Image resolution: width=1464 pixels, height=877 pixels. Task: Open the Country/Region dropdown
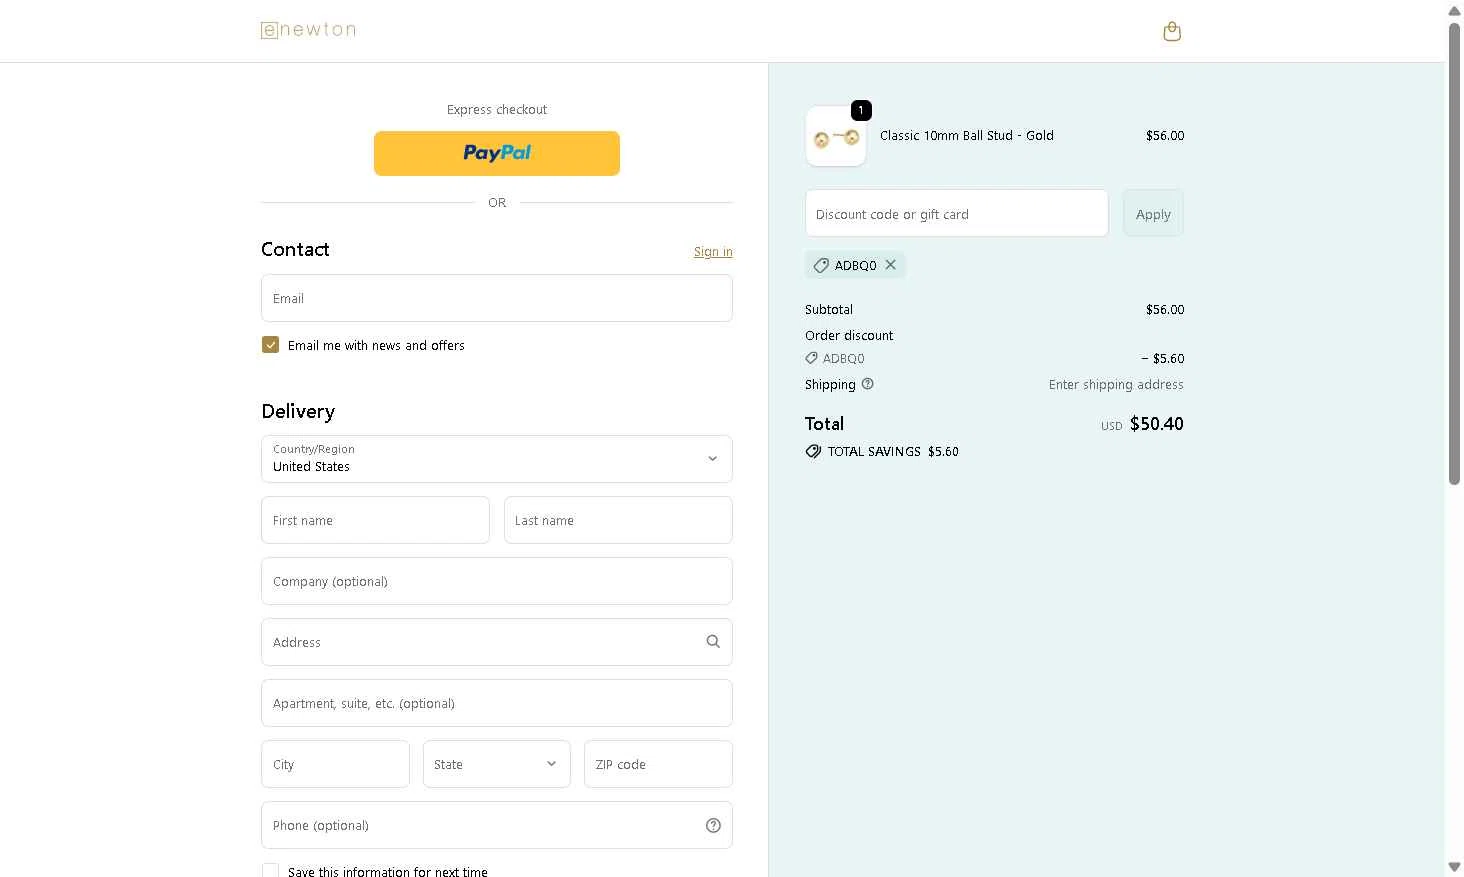tap(496, 459)
